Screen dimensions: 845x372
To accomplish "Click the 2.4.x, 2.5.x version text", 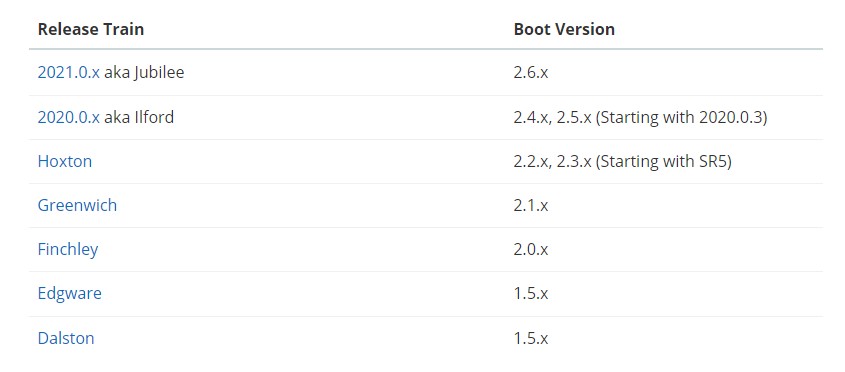I will coord(552,117).
